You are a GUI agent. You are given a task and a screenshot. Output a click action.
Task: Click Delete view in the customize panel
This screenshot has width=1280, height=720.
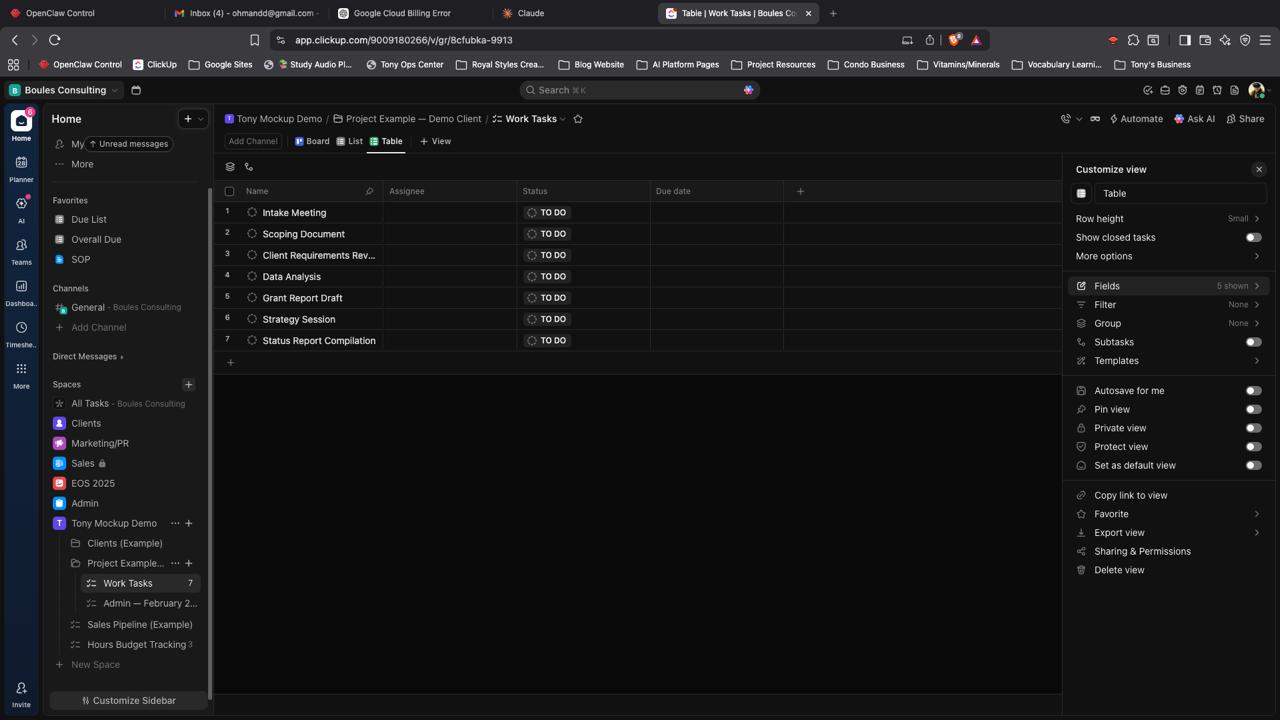[x=1119, y=570]
